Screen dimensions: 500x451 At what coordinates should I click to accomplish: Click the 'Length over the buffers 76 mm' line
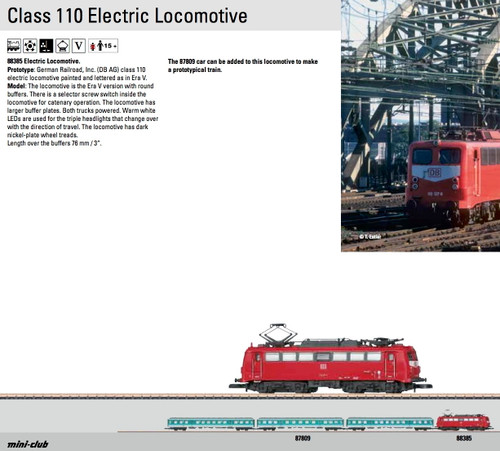coord(54,143)
